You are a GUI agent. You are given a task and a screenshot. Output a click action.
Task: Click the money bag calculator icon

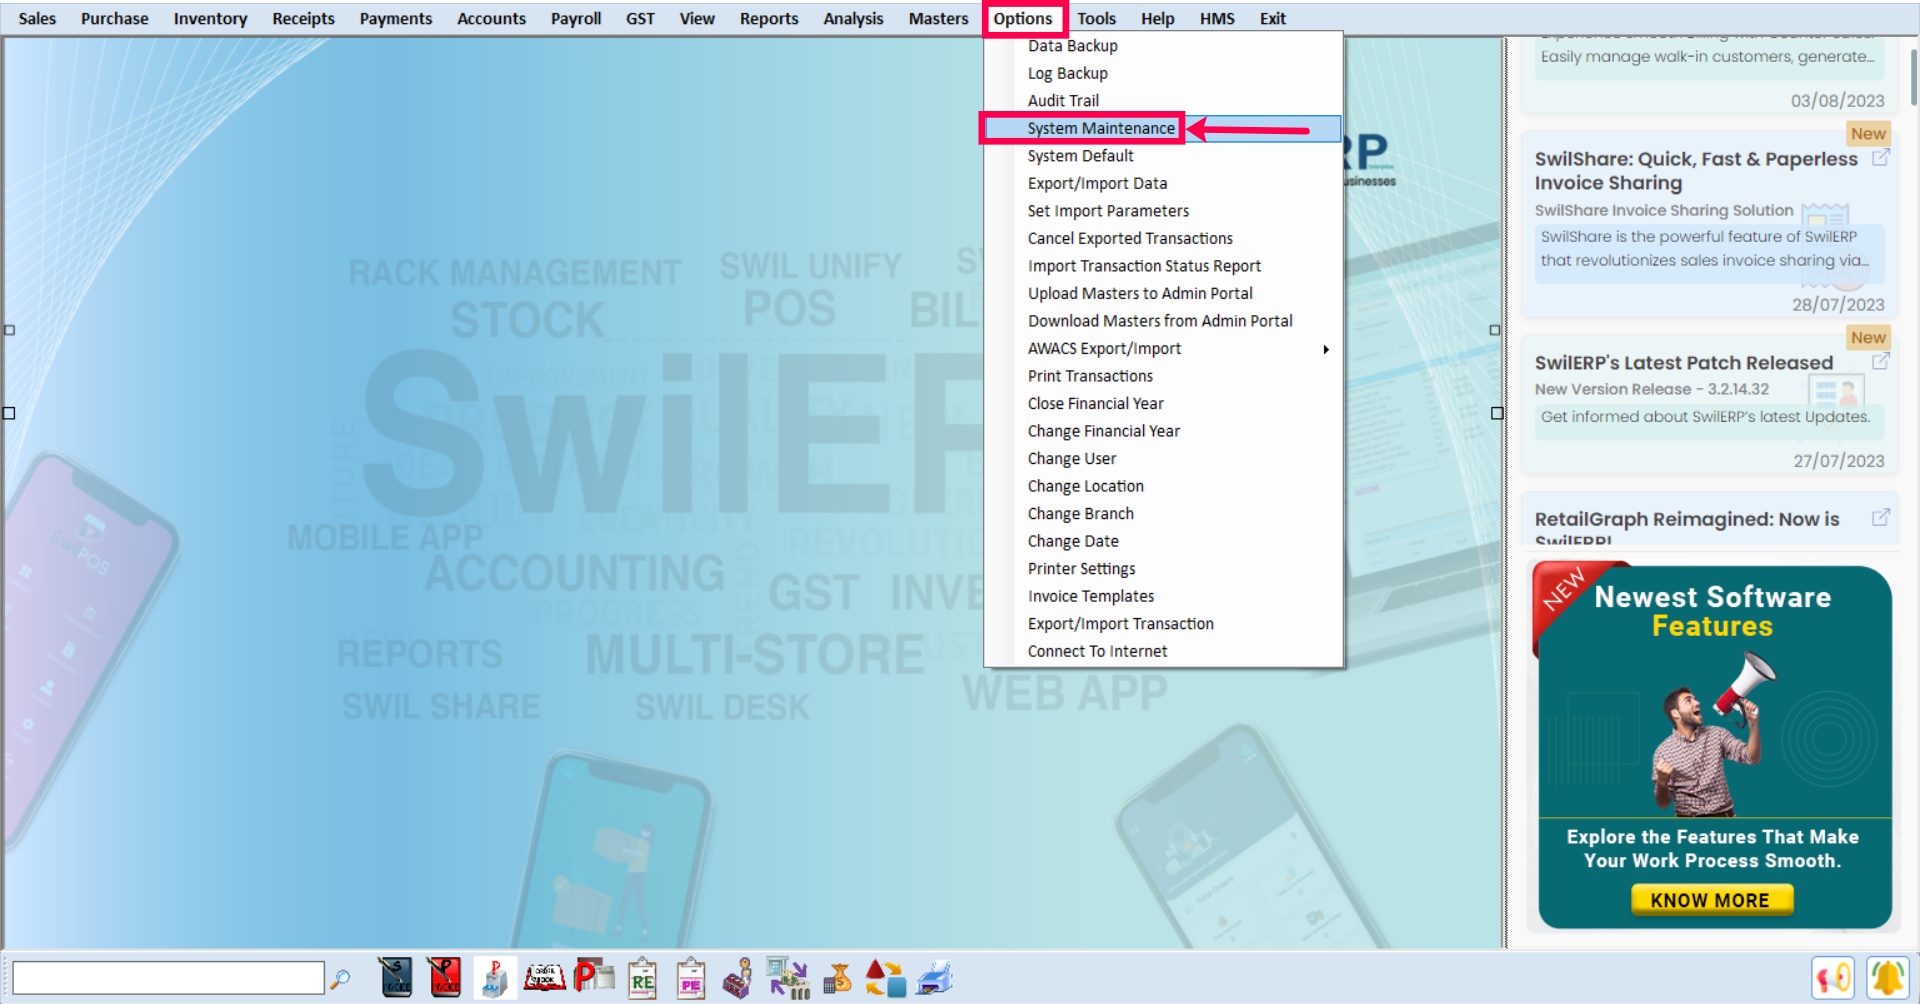837,978
